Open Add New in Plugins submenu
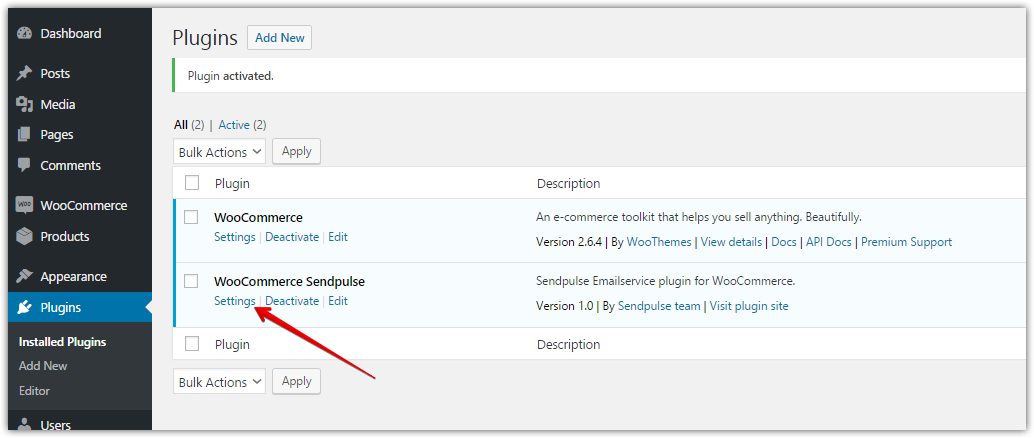The height and width of the screenshot is (438, 1034). point(43,366)
